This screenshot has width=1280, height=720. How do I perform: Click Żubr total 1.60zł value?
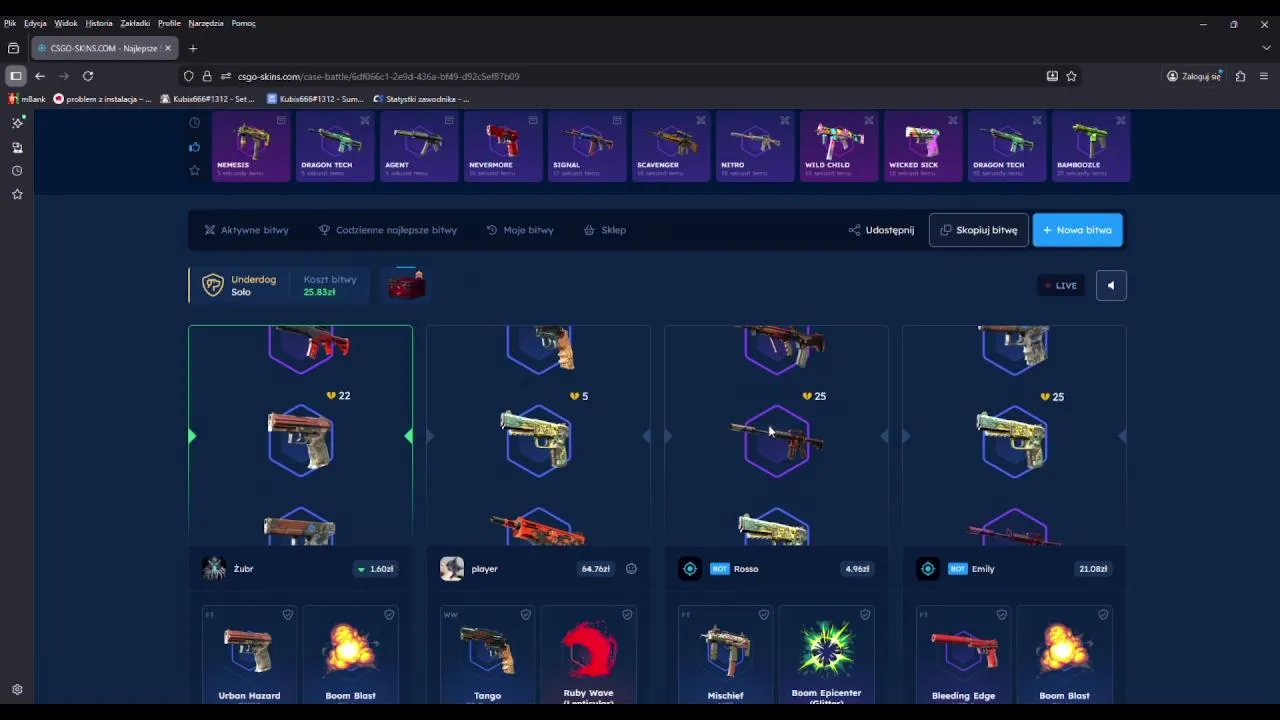(x=375, y=569)
